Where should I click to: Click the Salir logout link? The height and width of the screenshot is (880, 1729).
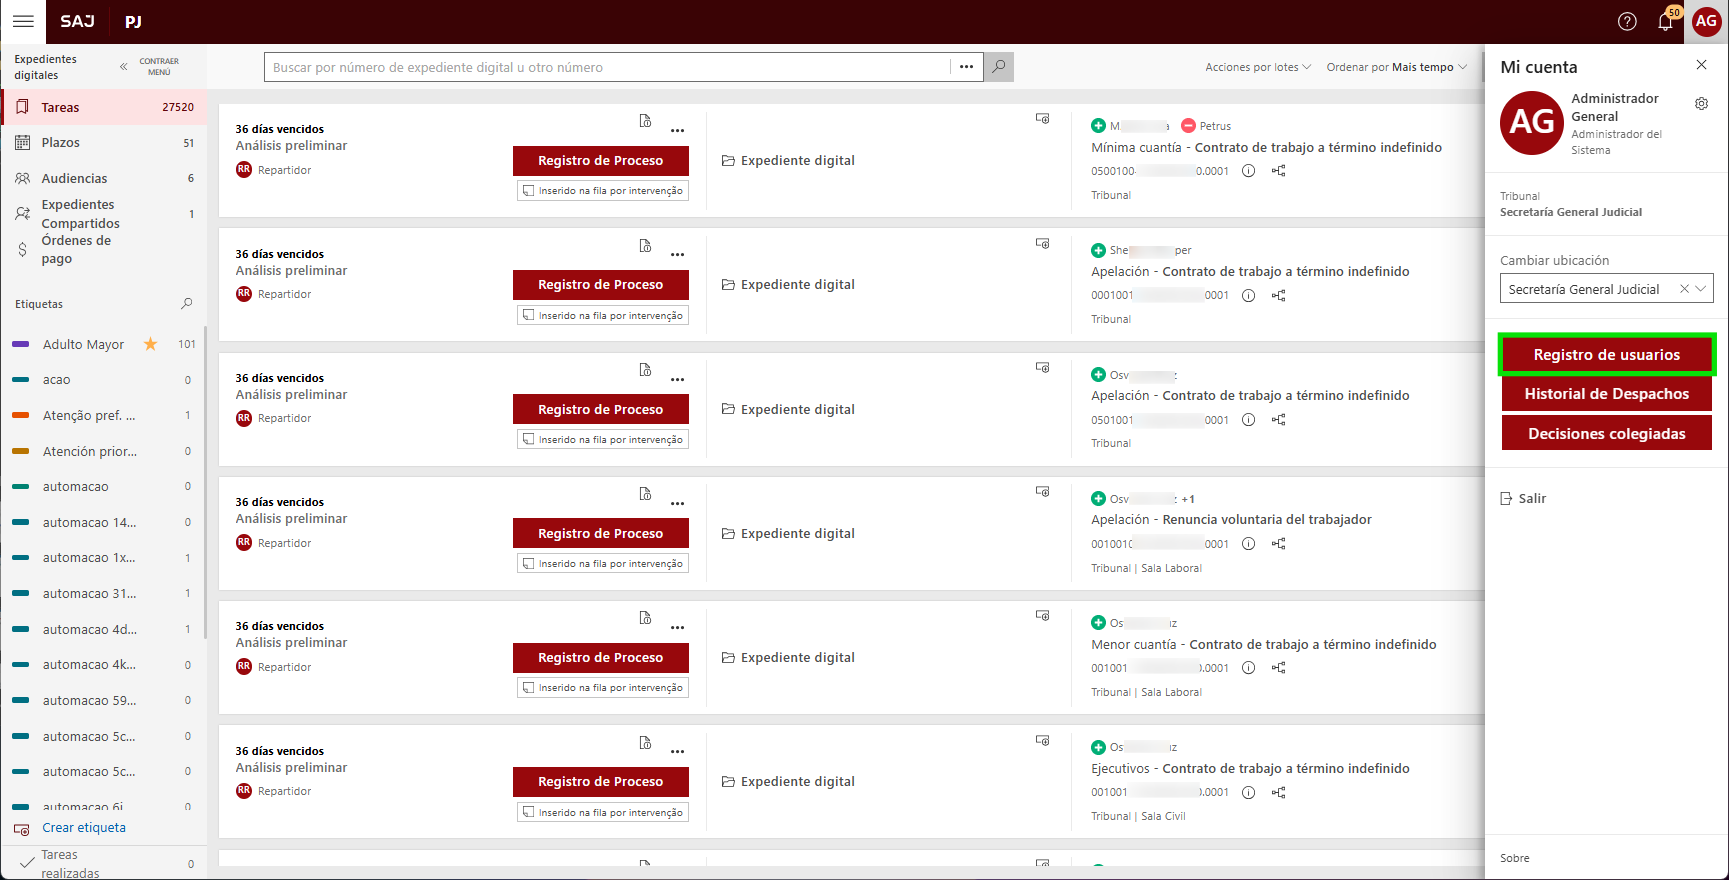pos(1531,498)
